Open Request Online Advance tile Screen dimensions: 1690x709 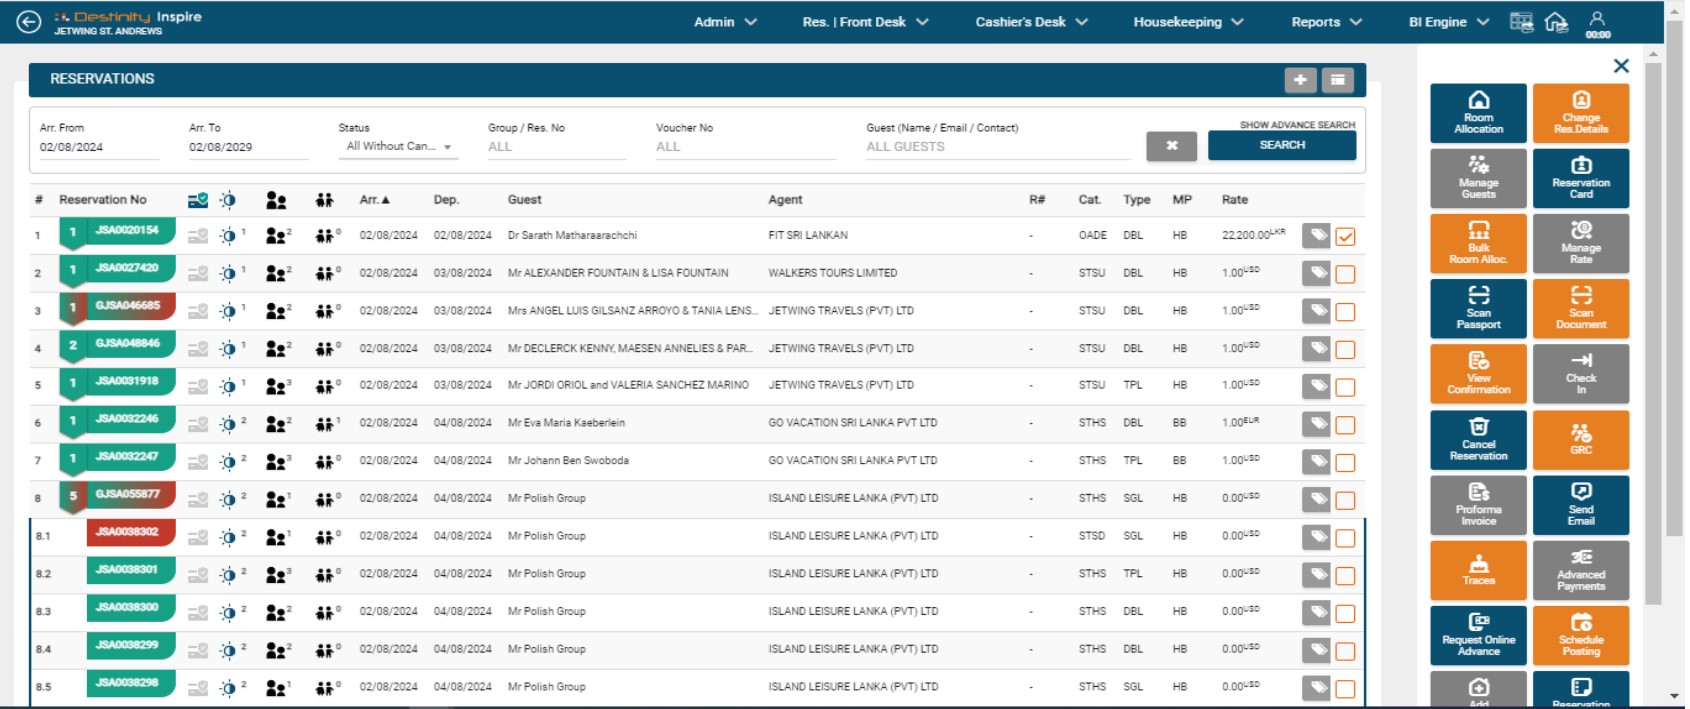tap(1478, 636)
